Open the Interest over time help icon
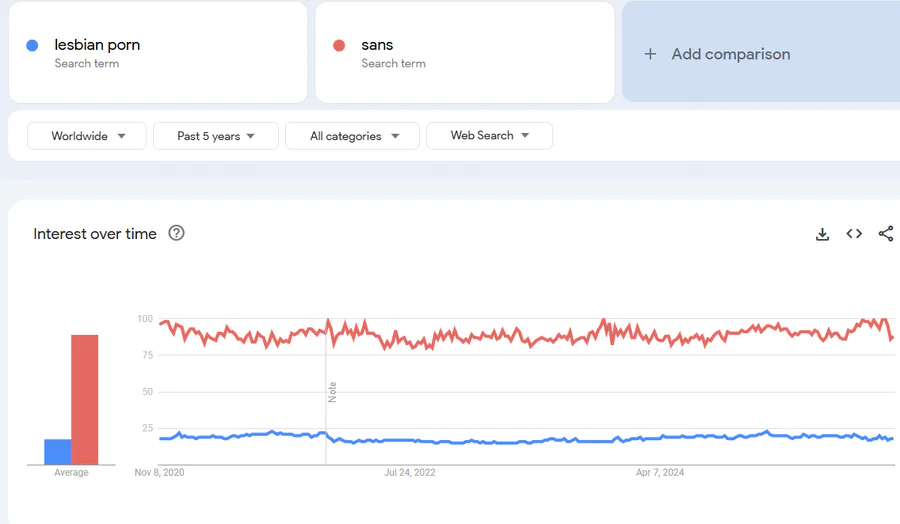Viewport: 900px width, 524px height. click(177, 234)
